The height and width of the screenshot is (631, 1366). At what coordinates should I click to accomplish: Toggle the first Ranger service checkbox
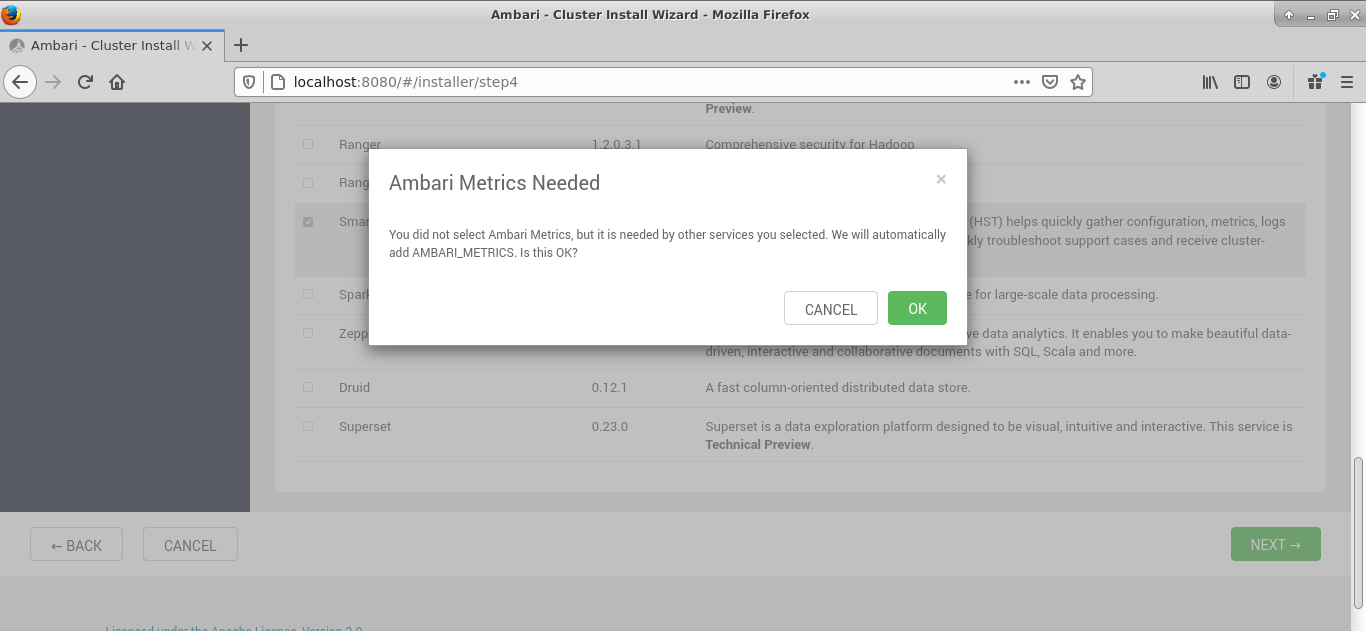[308, 144]
